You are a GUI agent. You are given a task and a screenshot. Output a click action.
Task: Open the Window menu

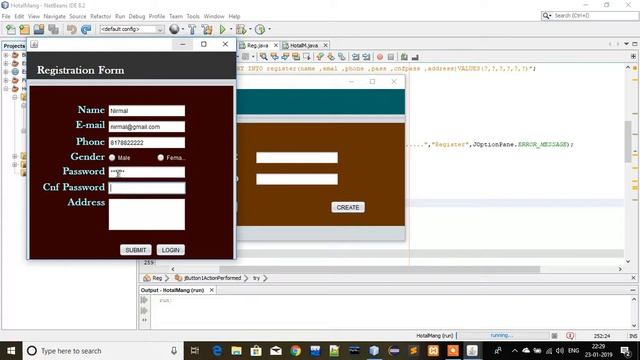214,16
